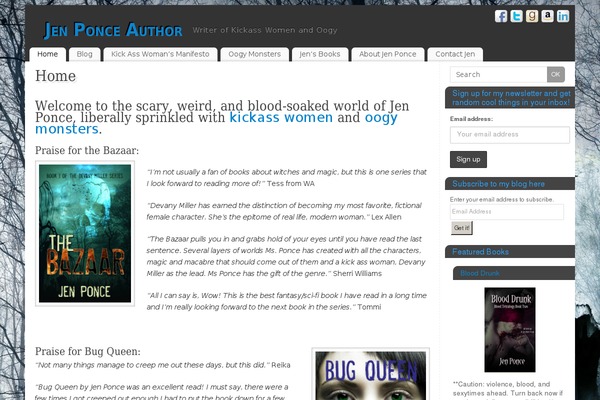Go to the Blog tab

[x=85, y=54]
